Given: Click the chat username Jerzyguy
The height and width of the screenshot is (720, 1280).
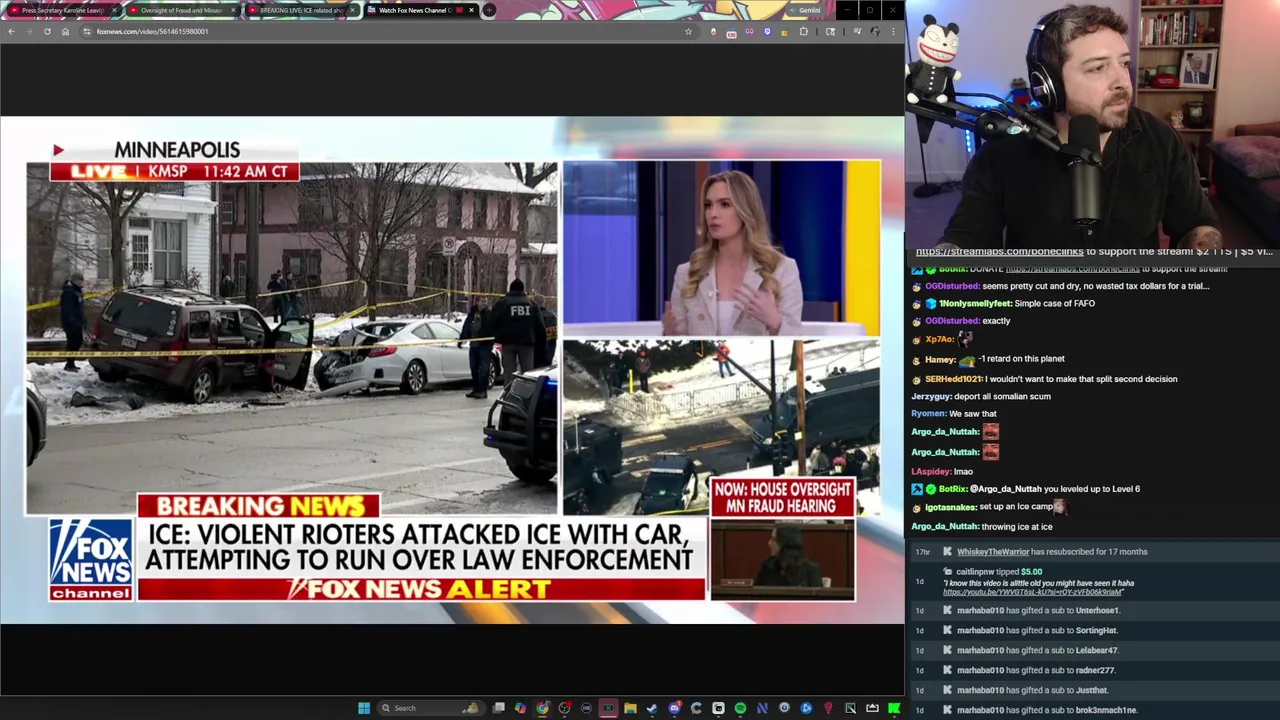Looking at the screenshot, I should (930, 396).
